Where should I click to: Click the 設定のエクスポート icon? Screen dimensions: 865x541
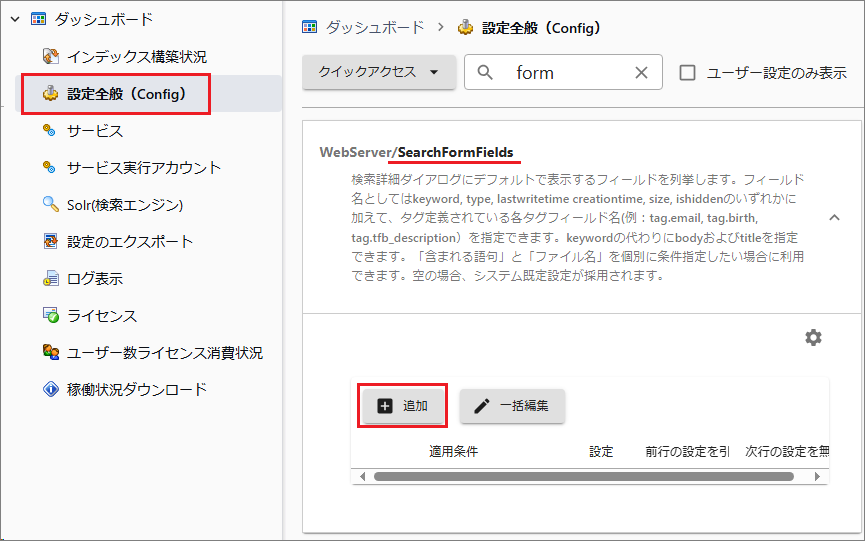click(x=50, y=242)
